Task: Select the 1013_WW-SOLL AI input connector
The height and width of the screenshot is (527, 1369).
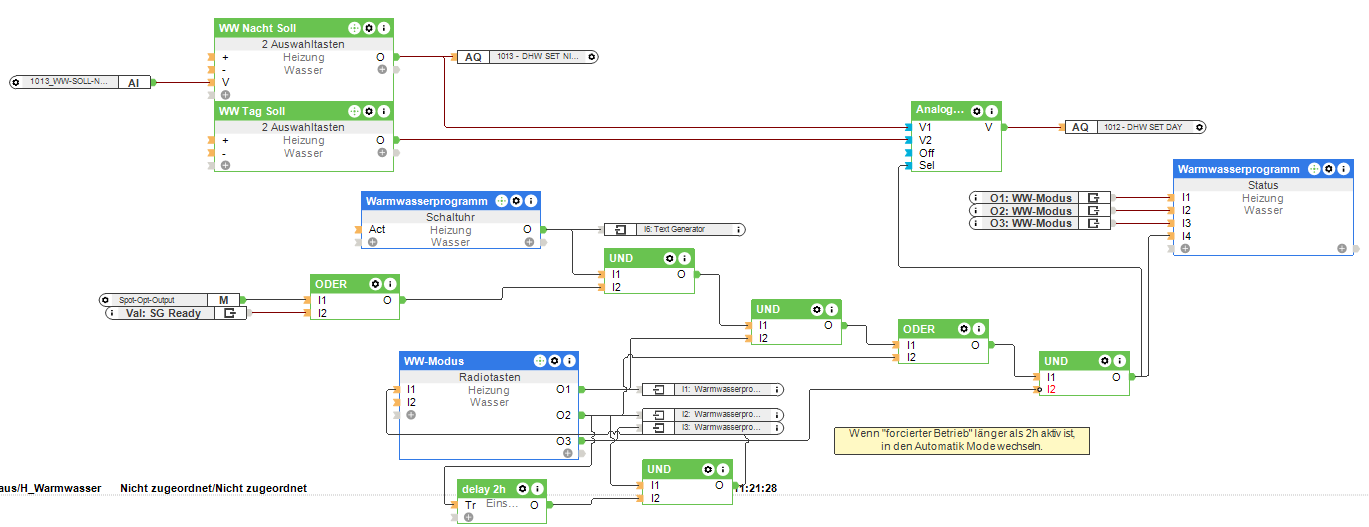Action: point(80,82)
